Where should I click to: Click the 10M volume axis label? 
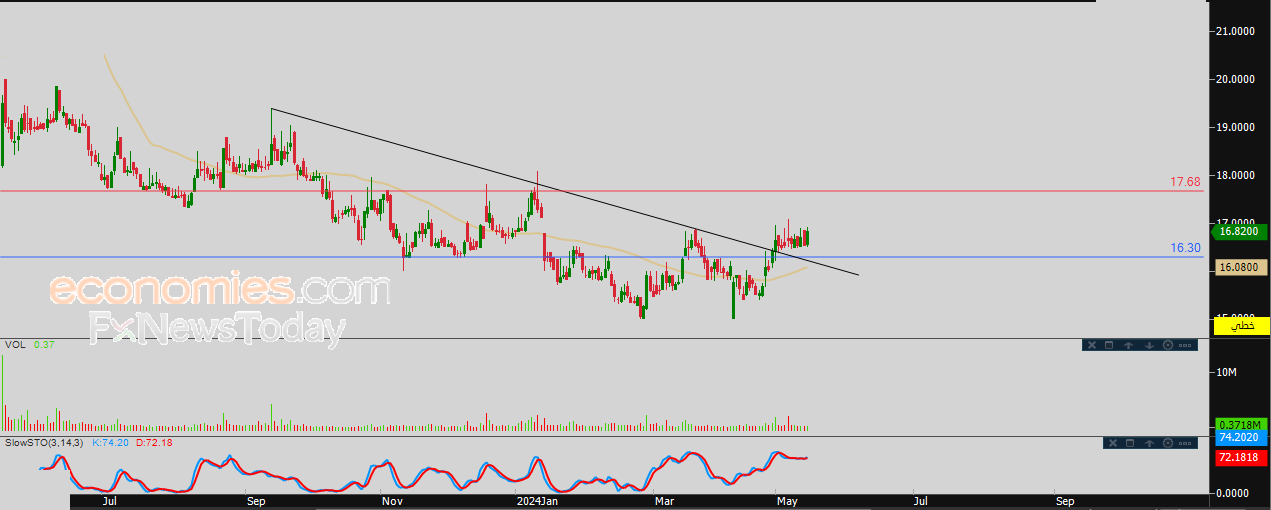coord(1226,372)
